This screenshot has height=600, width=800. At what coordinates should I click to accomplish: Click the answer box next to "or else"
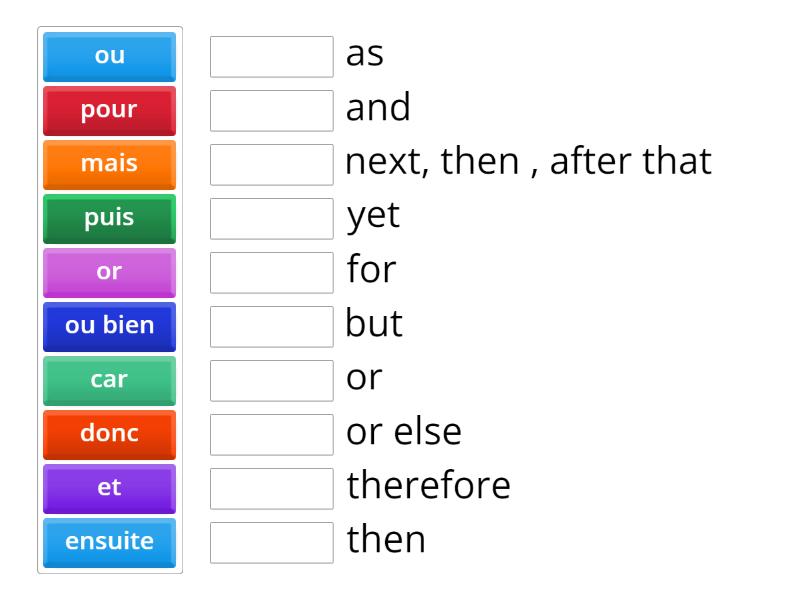pyautogui.click(x=271, y=432)
